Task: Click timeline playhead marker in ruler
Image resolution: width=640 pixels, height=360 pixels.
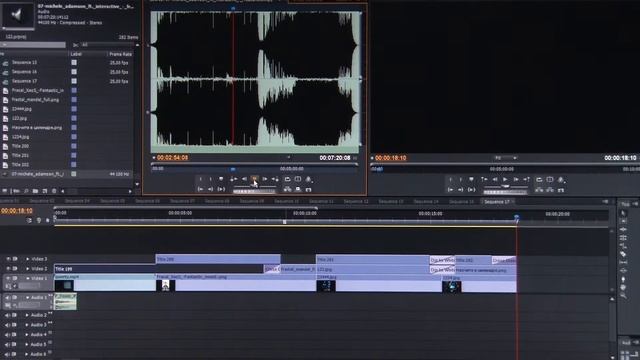Action: (x=516, y=218)
